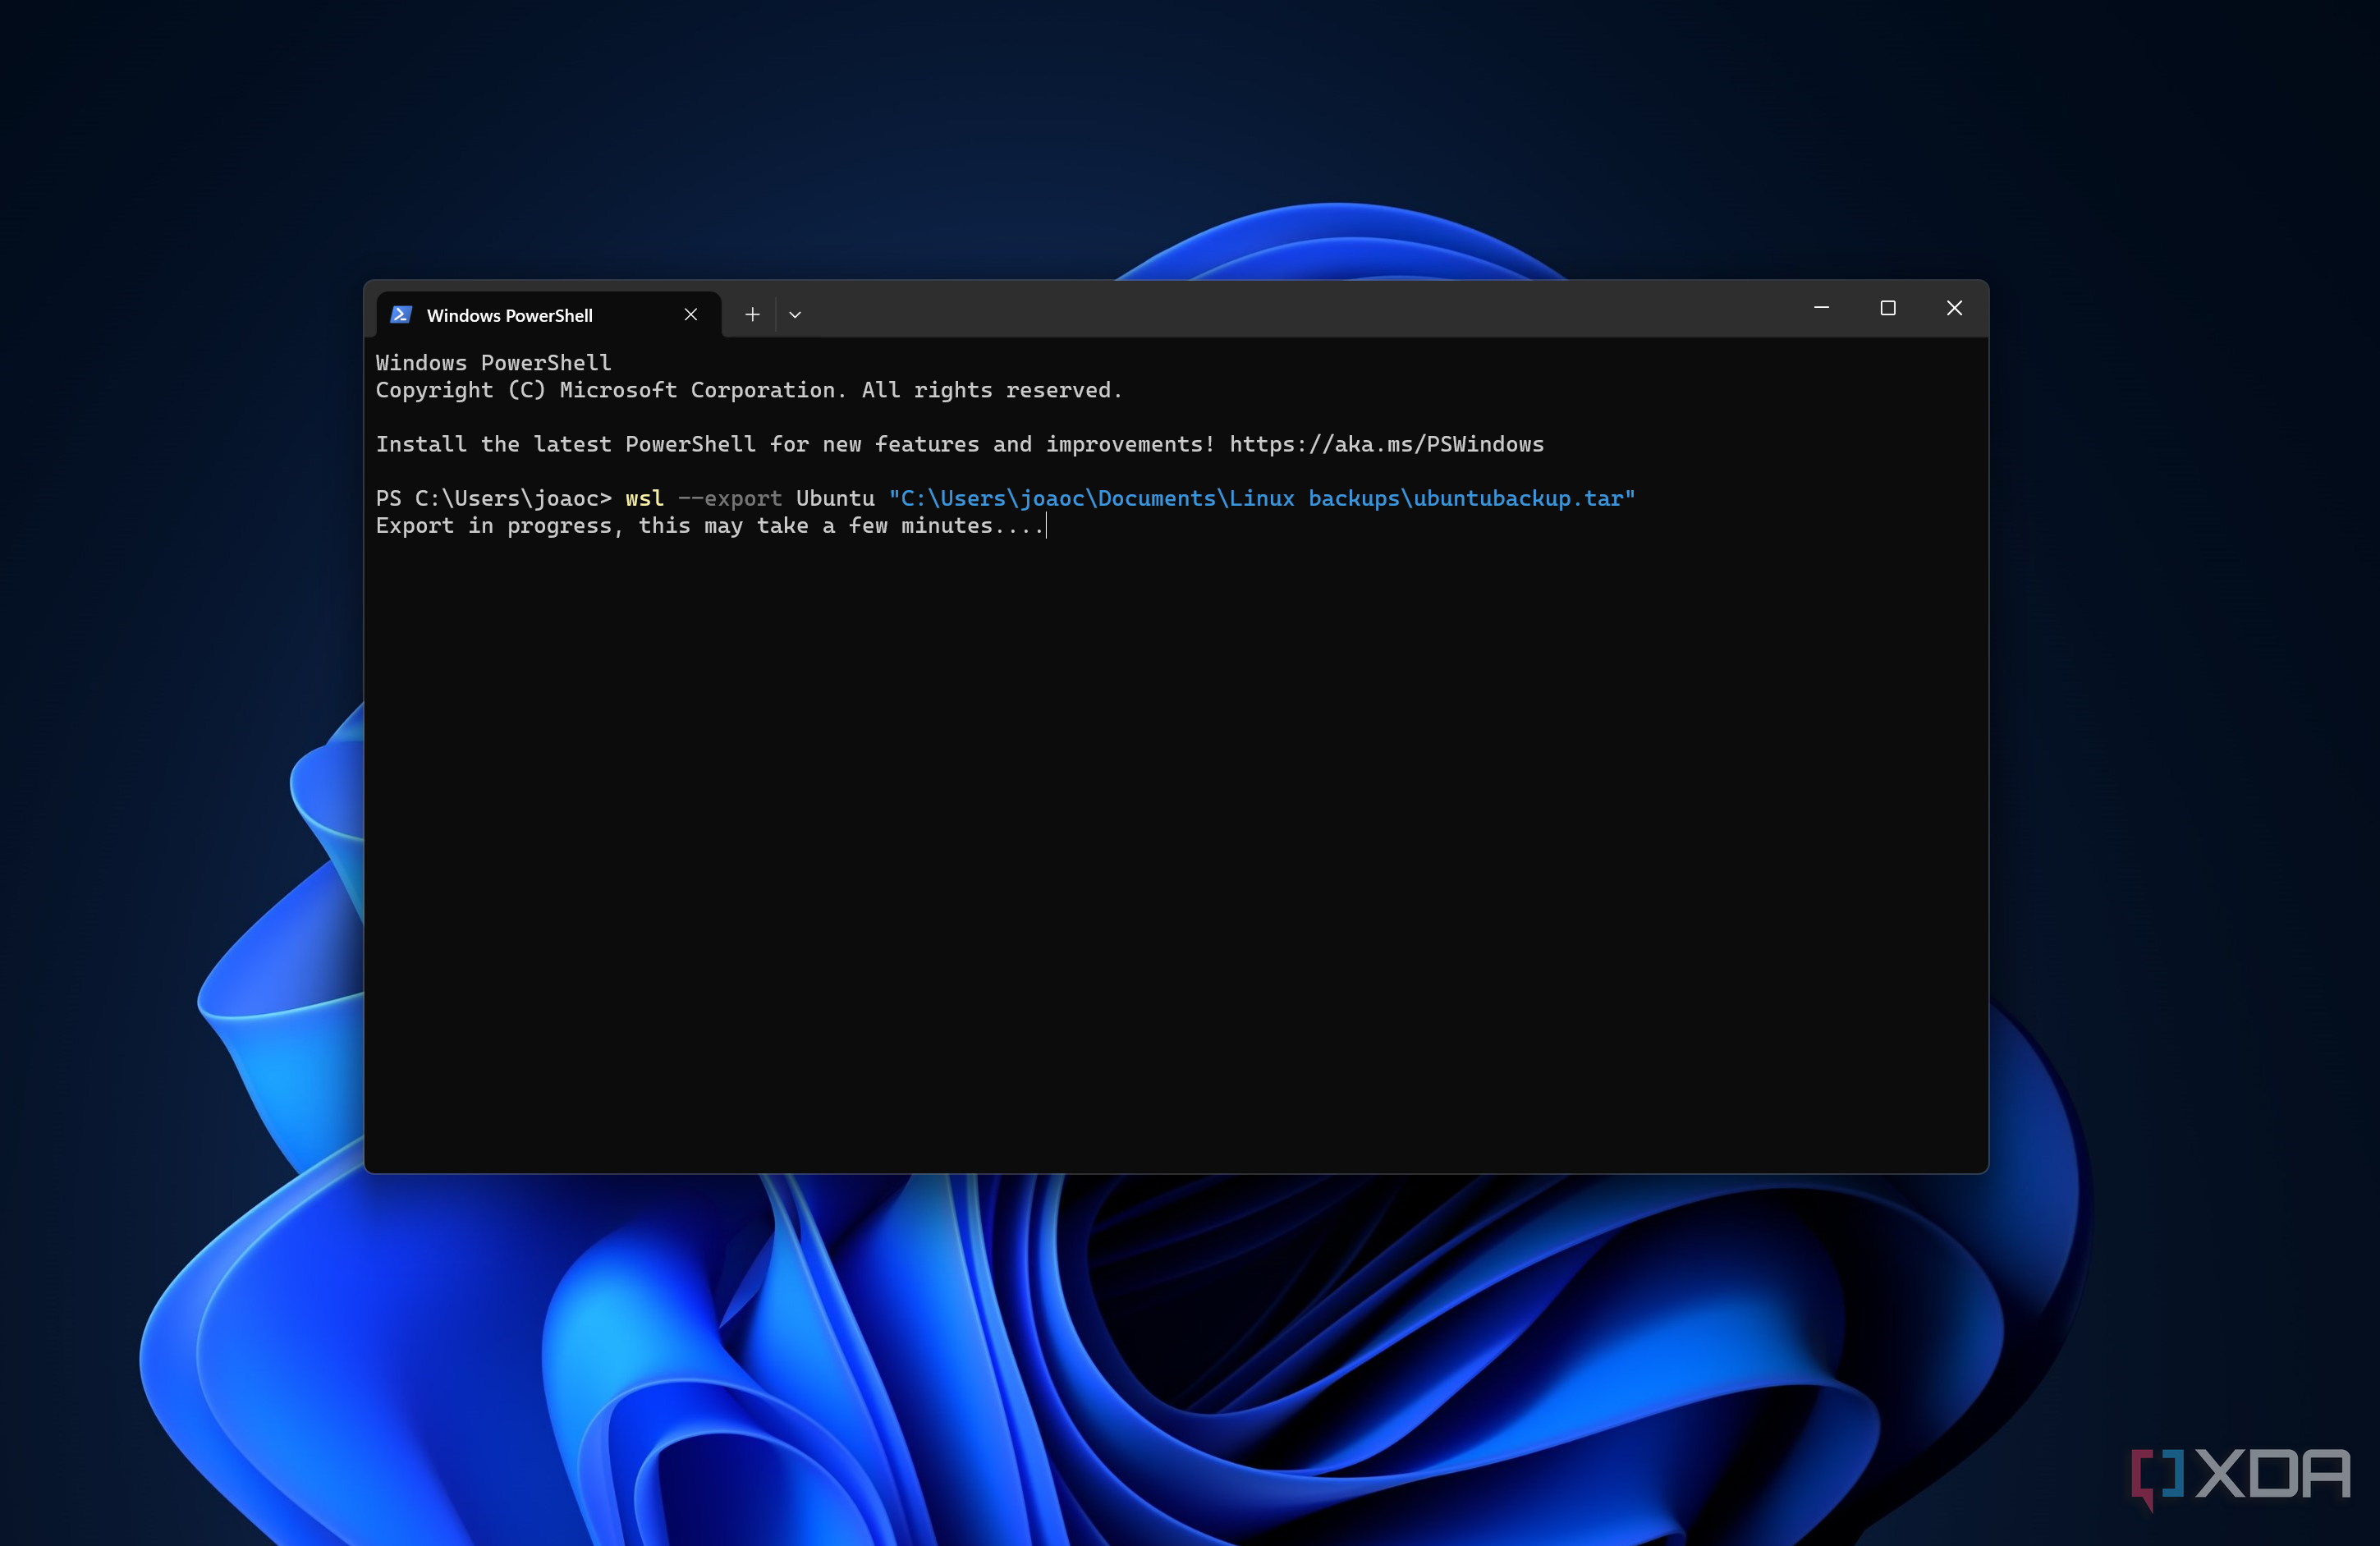Click the empty title bar area
This screenshot has height=1546, width=2380.
(1300, 308)
